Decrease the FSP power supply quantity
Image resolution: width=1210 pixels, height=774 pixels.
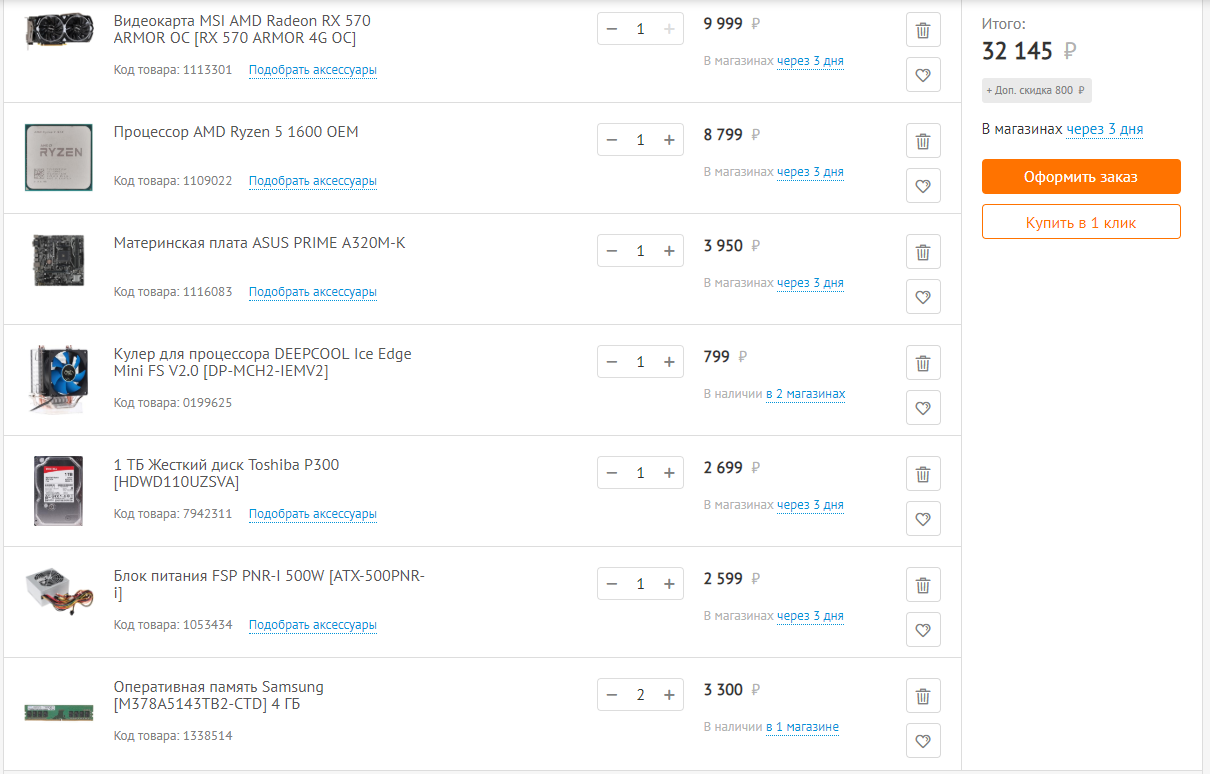tap(612, 584)
